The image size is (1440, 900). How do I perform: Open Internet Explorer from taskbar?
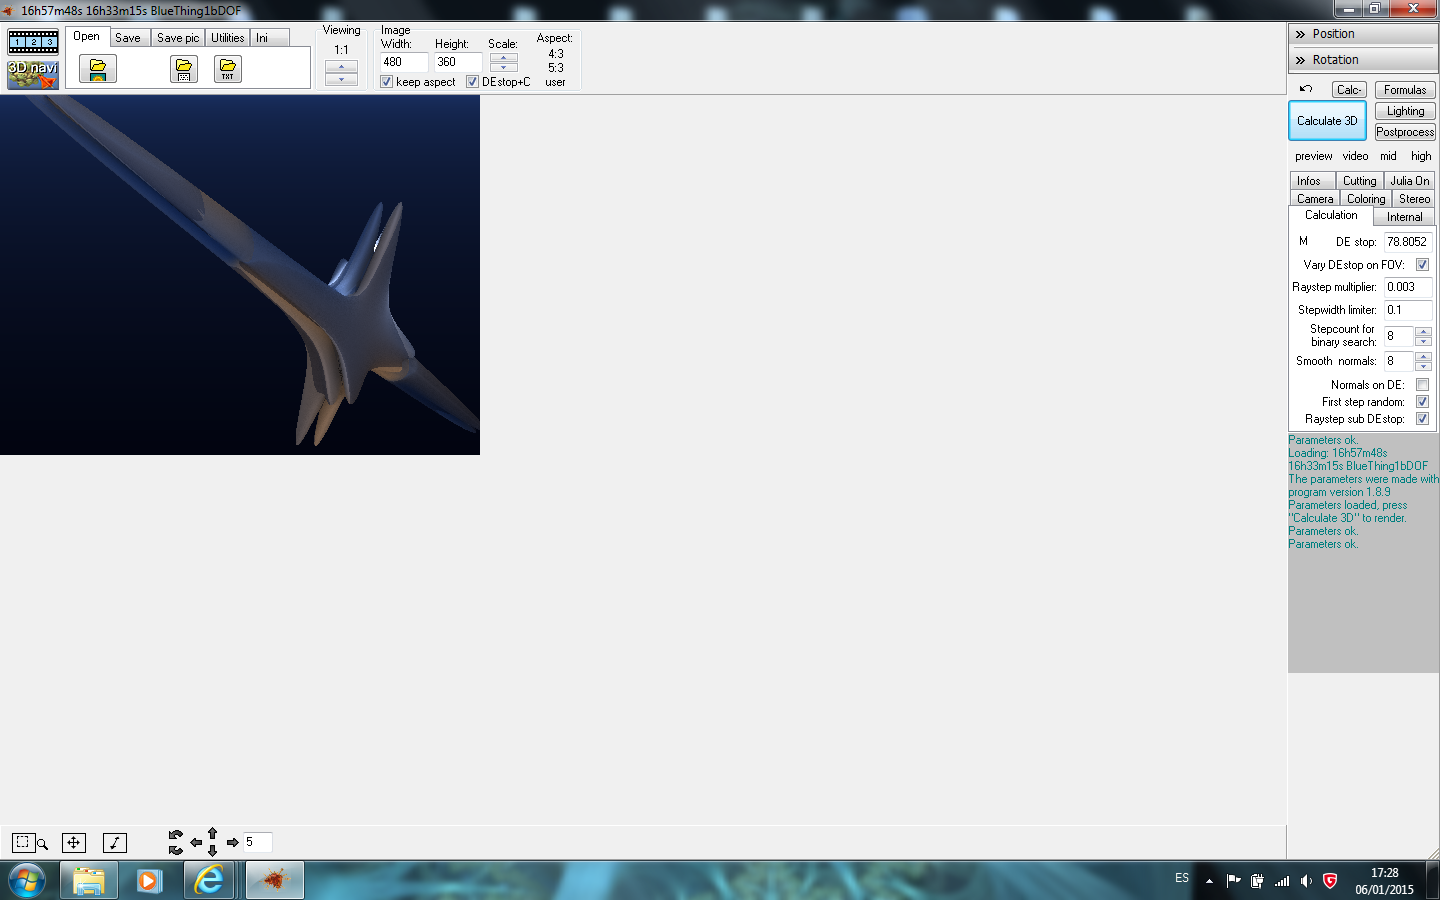click(x=209, y=880)
